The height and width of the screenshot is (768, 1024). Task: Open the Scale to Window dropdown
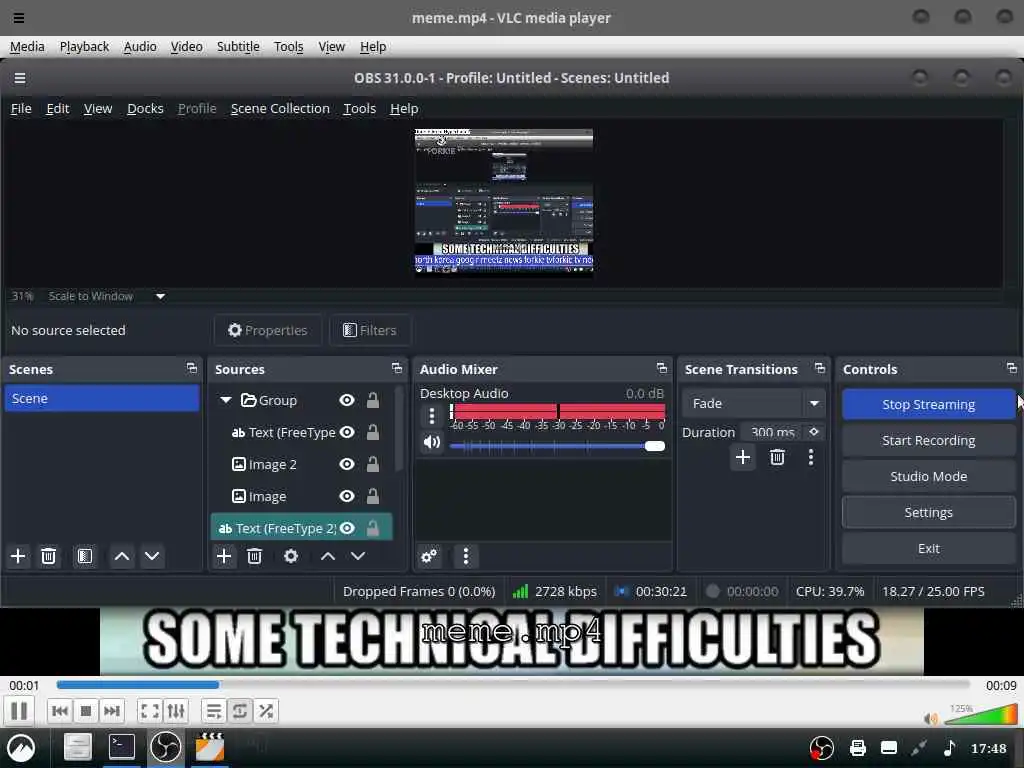click(x=161, y=296)
